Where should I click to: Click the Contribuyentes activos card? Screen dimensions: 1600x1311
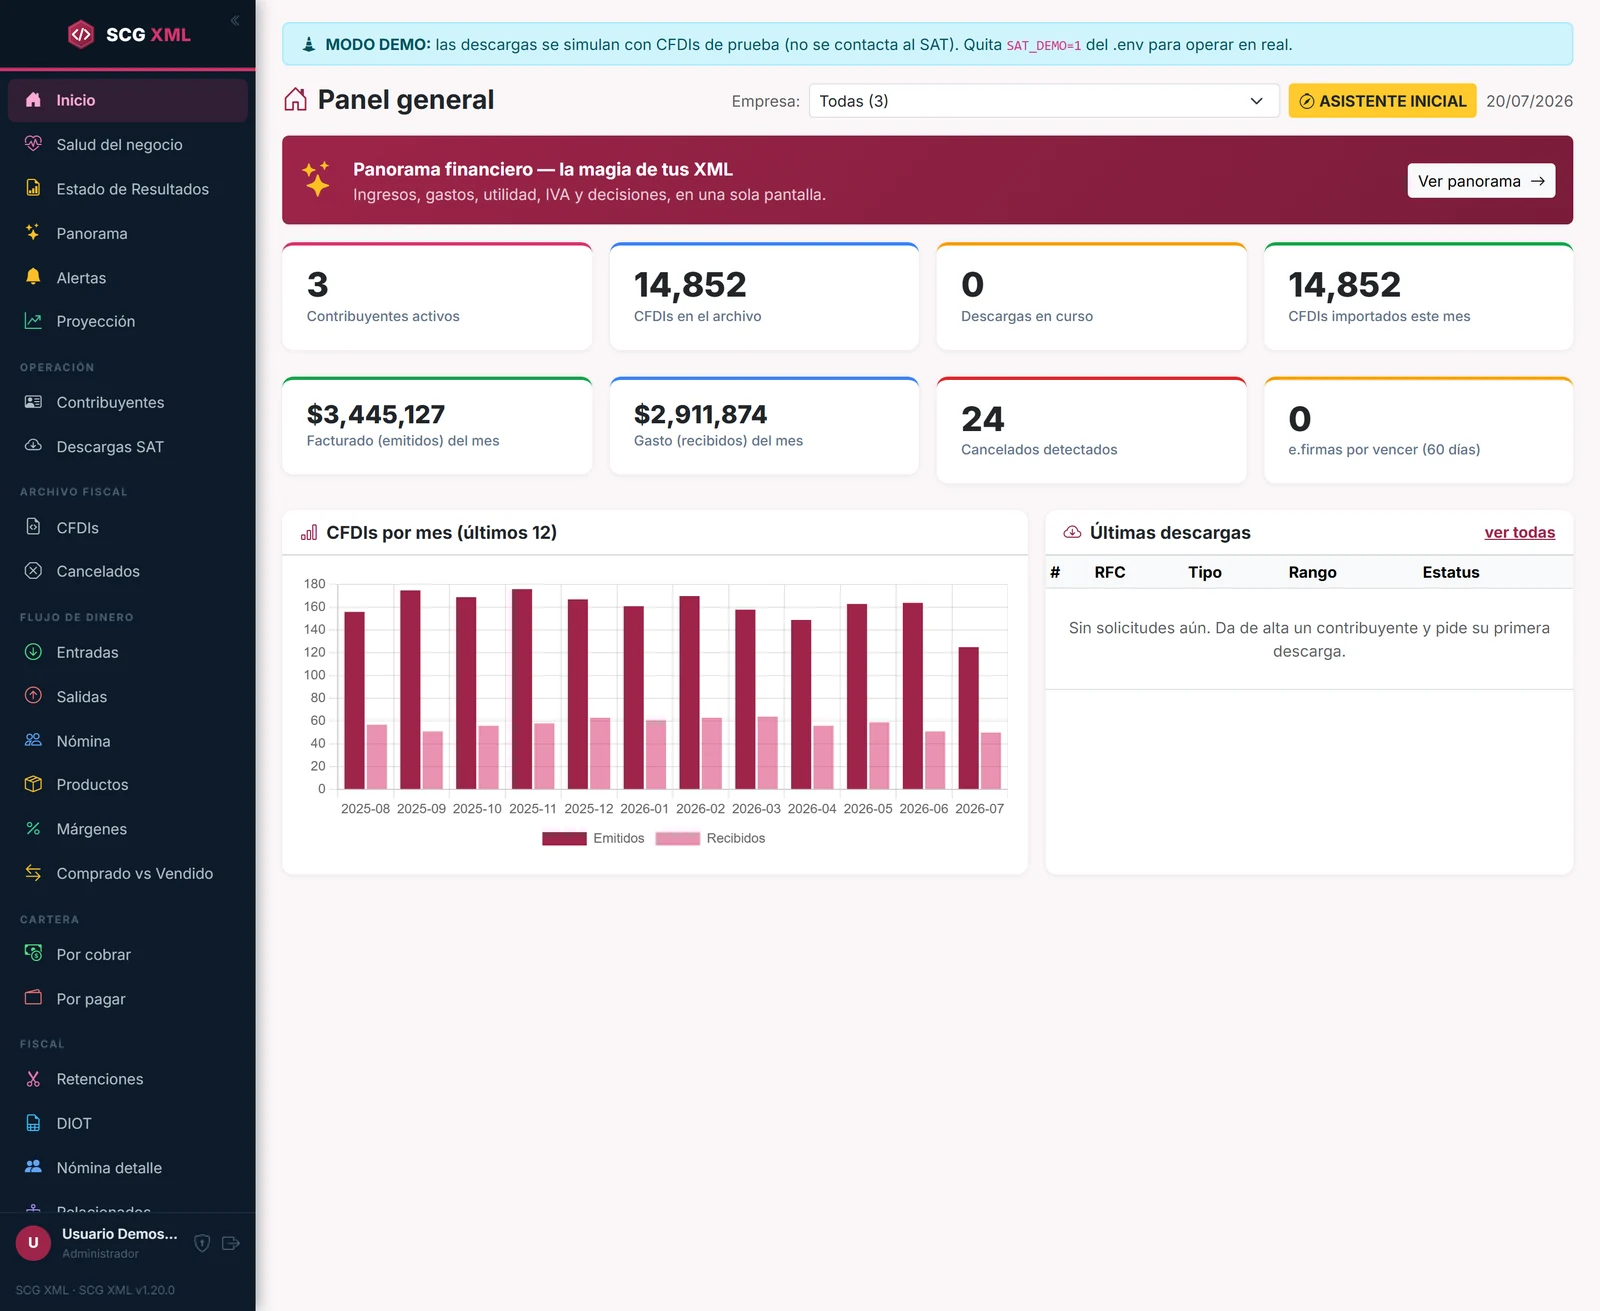(437, 296)
